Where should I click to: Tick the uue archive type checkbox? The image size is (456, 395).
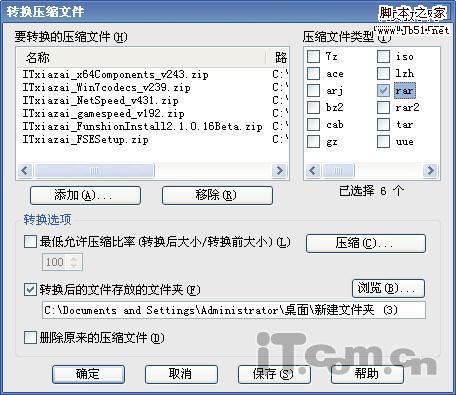point(383,141)
